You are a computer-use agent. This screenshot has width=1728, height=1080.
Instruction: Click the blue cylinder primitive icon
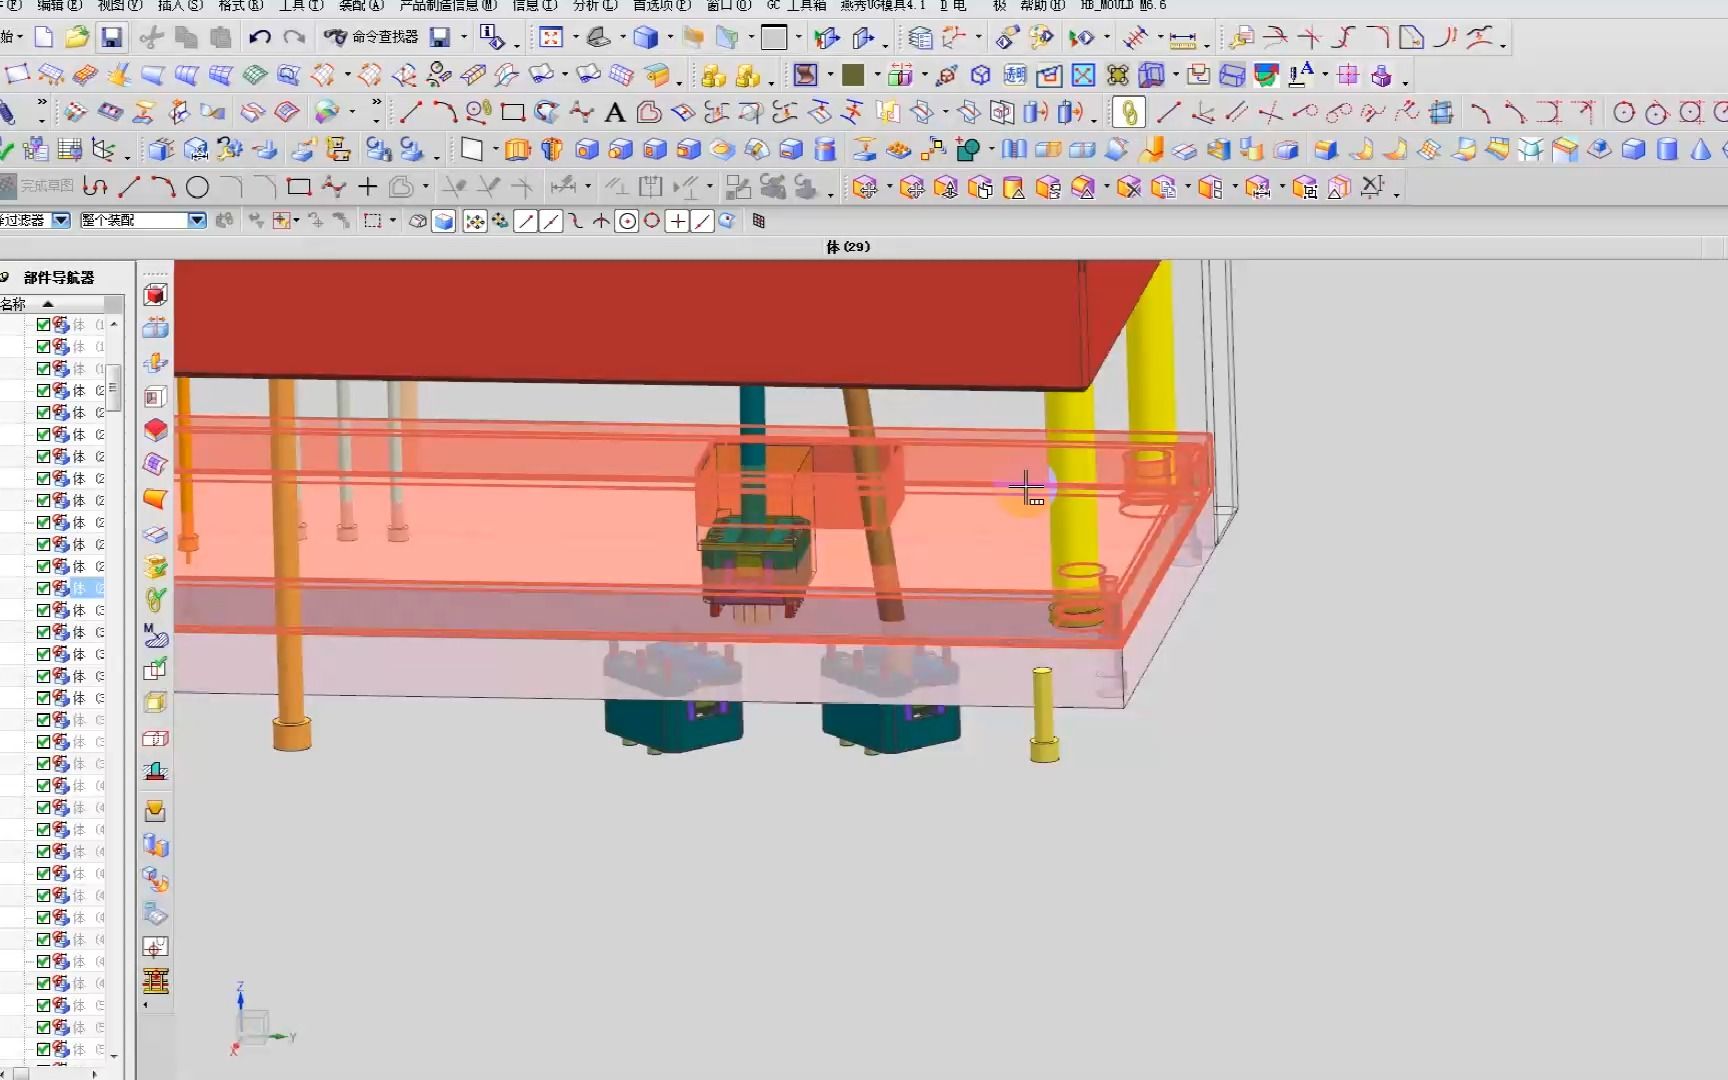1667,150
